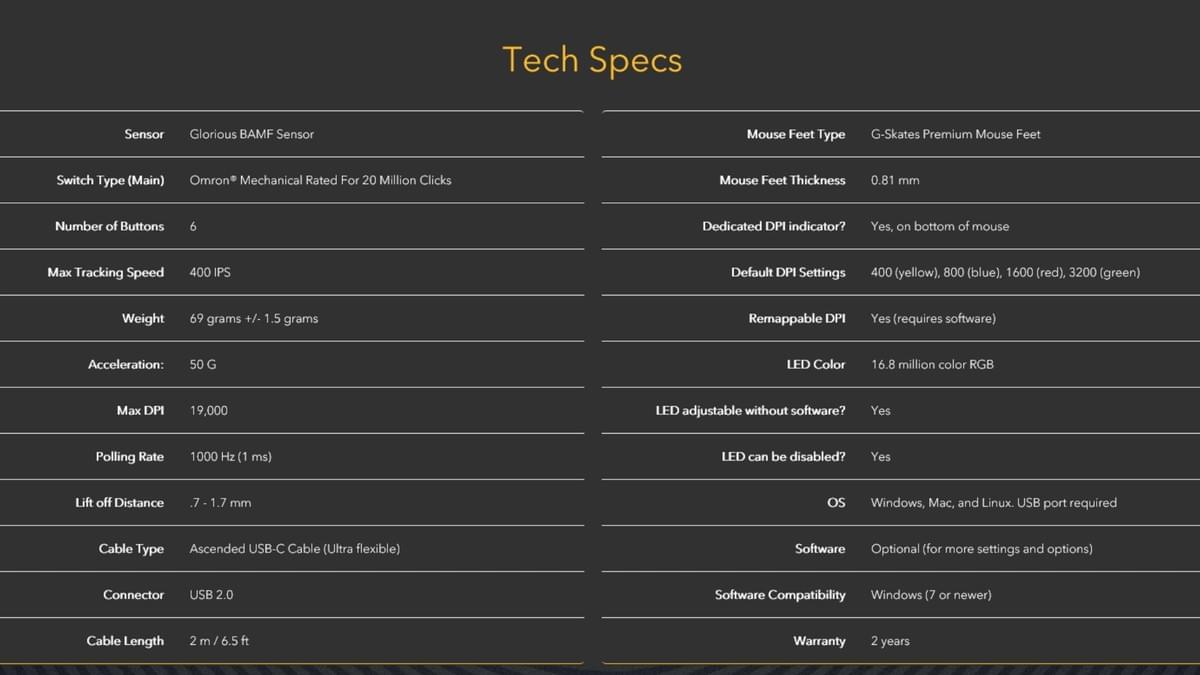Select the Software Compatibility label

(x=780, y=594)
